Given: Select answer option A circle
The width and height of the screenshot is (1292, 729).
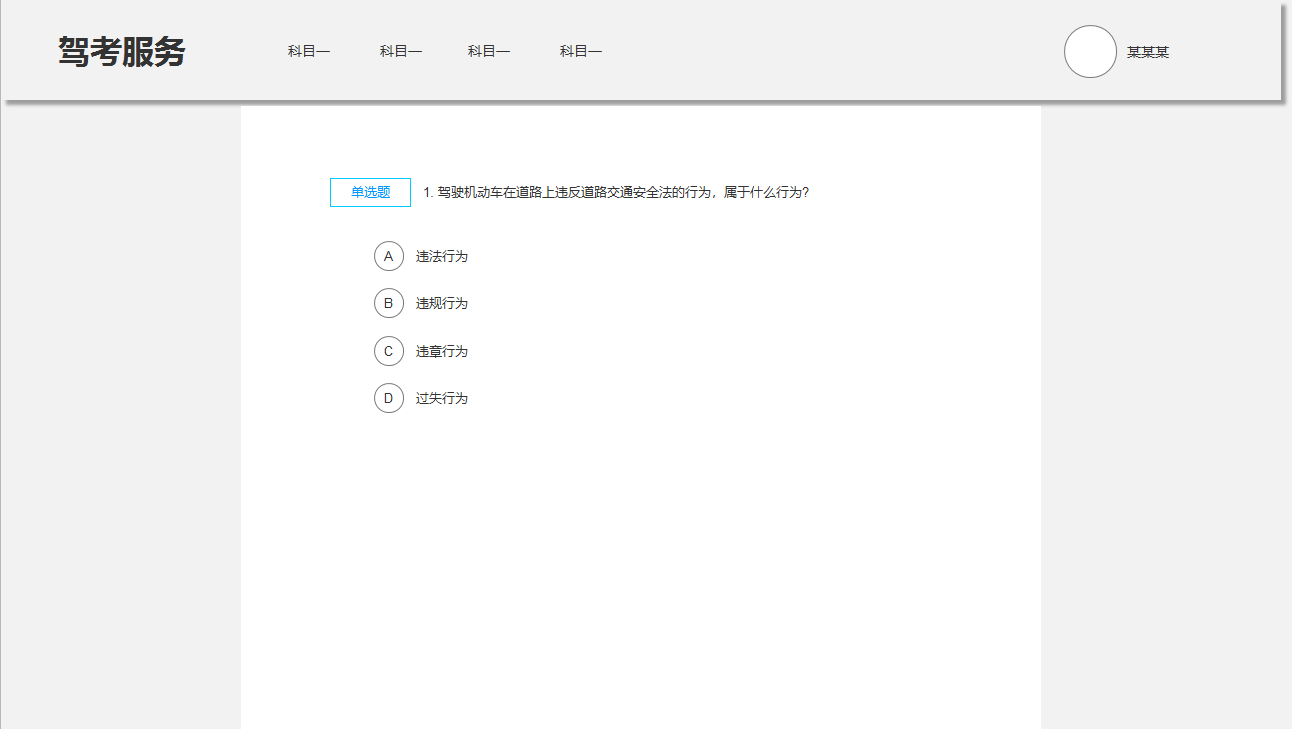Looking at the screenshot, I should click(x=389, y=256).
